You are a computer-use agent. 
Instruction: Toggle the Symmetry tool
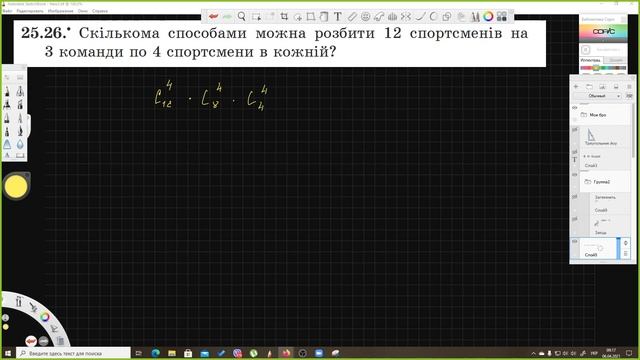pyautogui.click(x=406, y=17)
